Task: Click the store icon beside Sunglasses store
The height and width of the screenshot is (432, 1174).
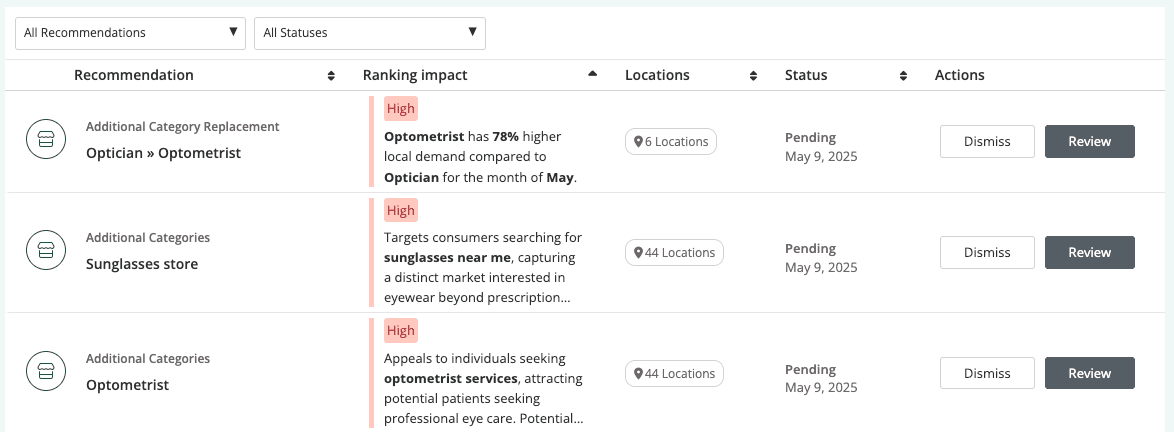Action: click(x=46, y=252)
